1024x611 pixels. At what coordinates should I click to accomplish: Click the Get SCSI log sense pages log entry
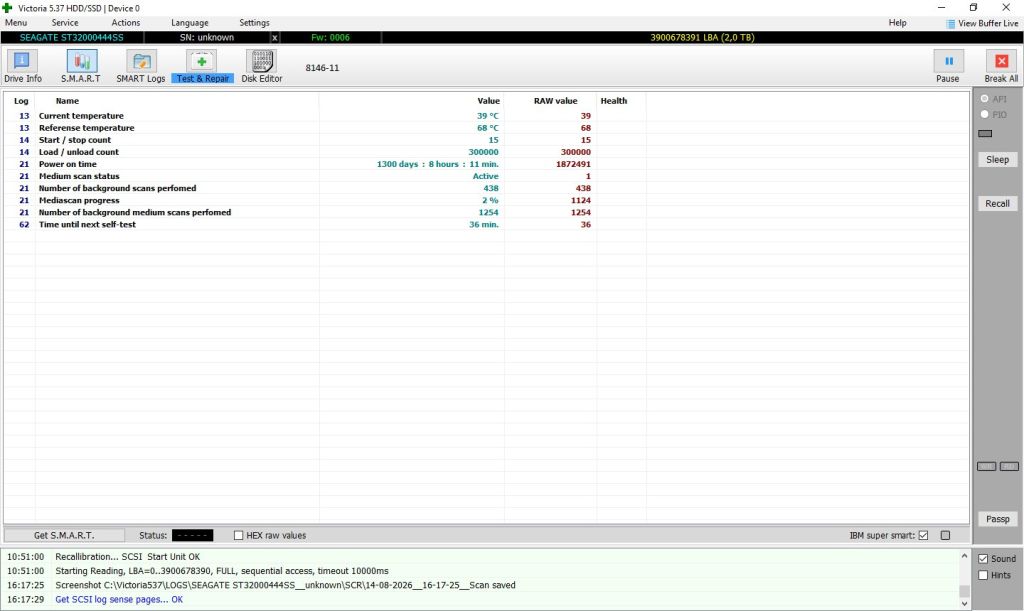pyautogui.click(x=119, y=599)
